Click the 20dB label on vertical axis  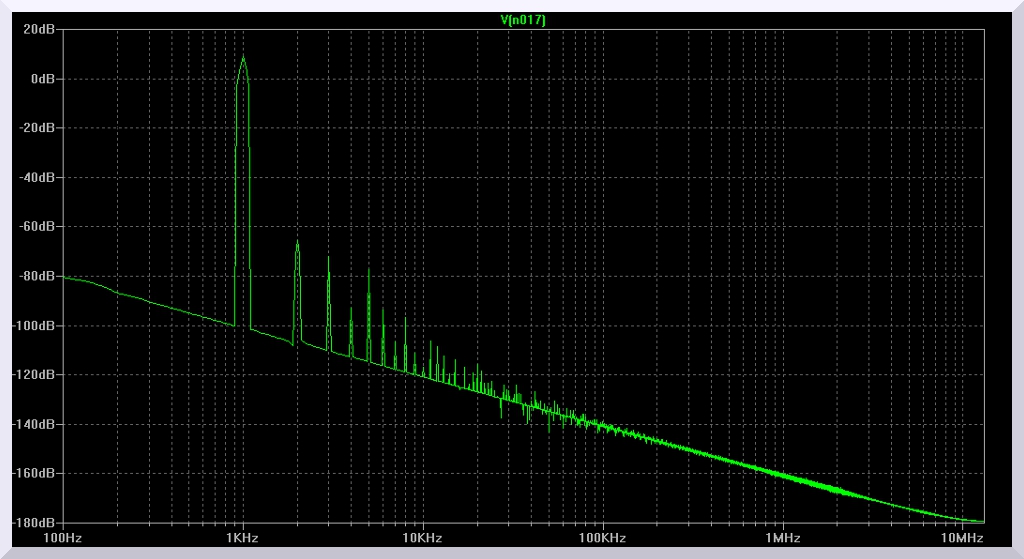pos(40,29)
